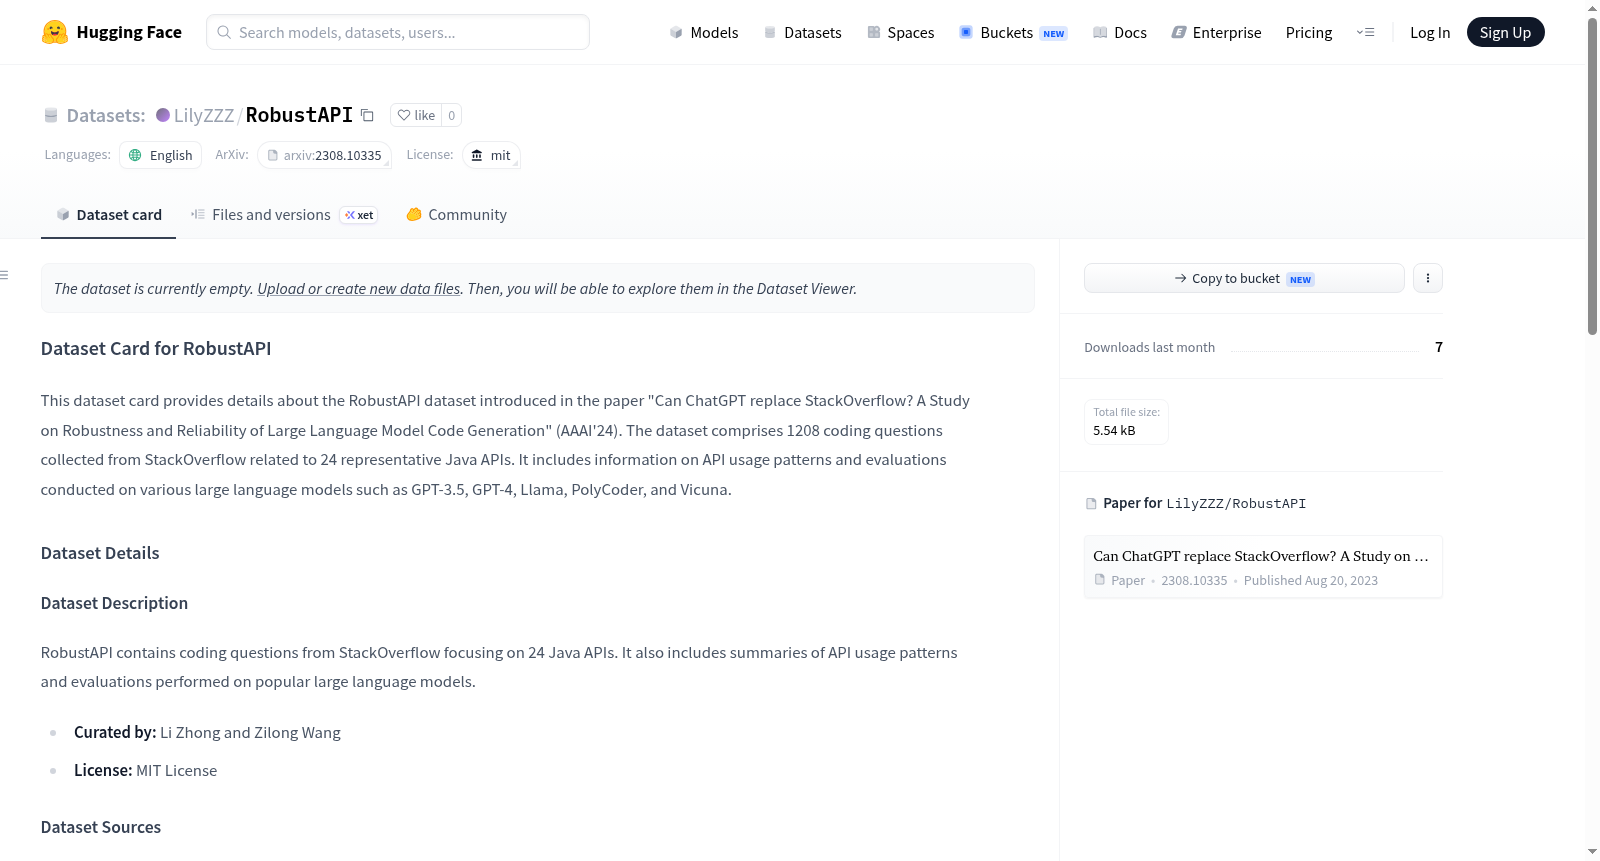Follow the Upload or create new data files link
This screenshot has width=1600, height=861.
359,288
